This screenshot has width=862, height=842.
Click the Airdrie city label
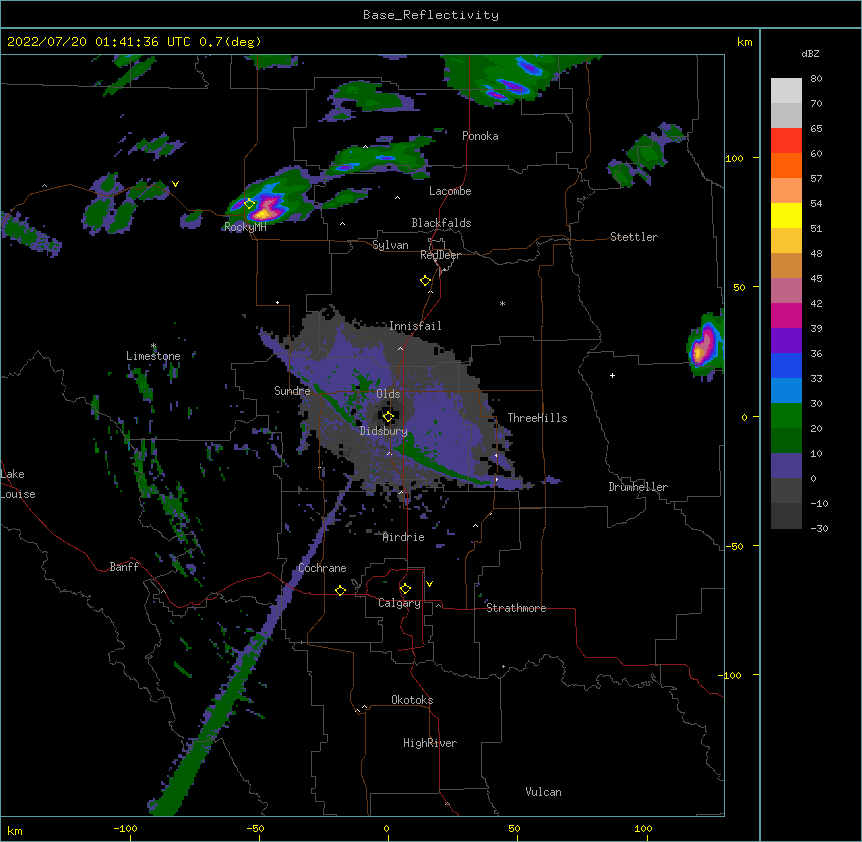404,537
